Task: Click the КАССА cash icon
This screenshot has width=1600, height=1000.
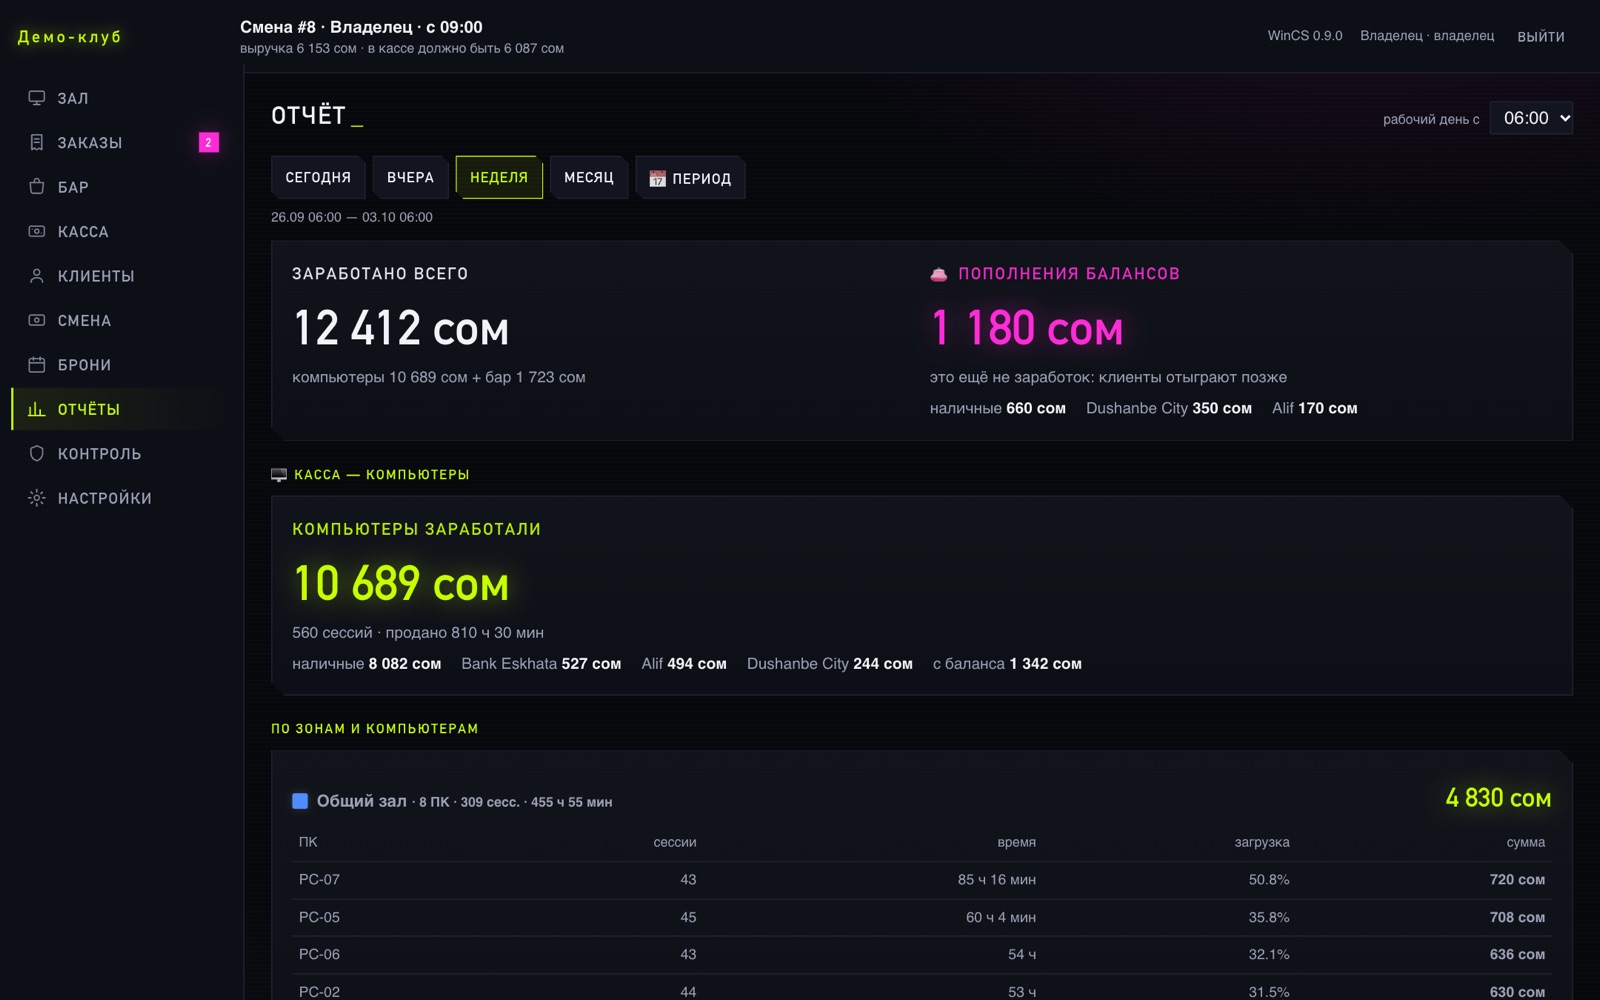Action: pyautogui.click(x=37, y=231)
